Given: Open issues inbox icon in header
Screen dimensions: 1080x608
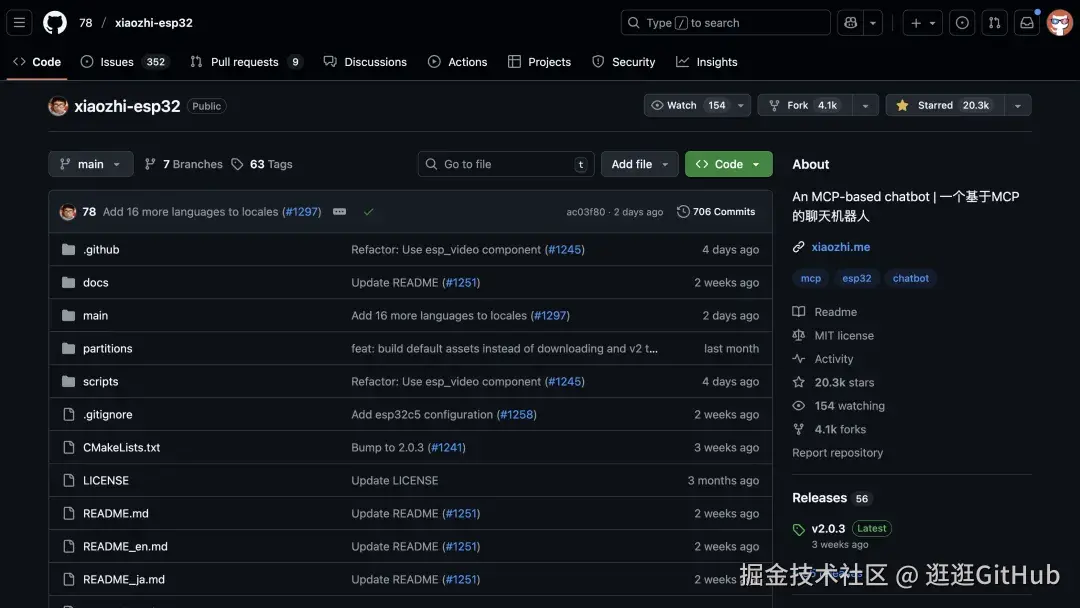Looking at the screenshot, I should [962, 23].
